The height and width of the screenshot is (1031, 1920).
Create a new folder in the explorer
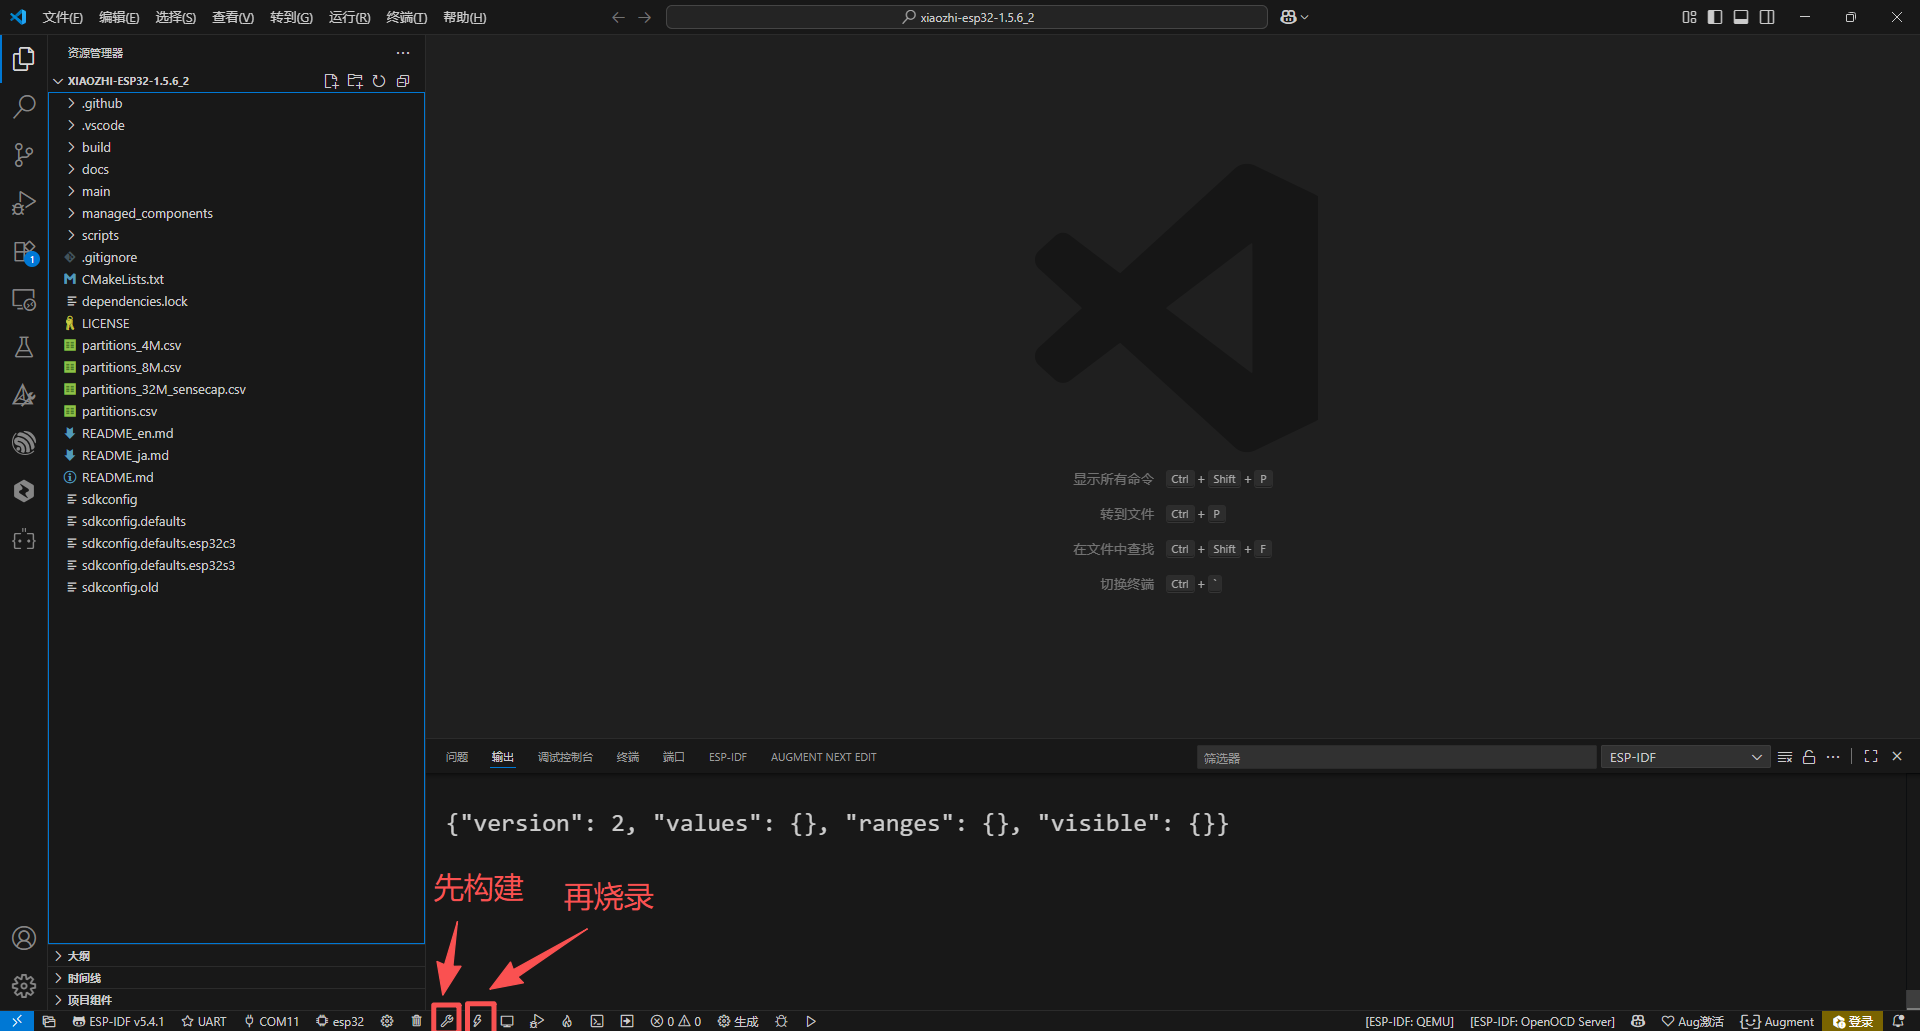(355, 81)
